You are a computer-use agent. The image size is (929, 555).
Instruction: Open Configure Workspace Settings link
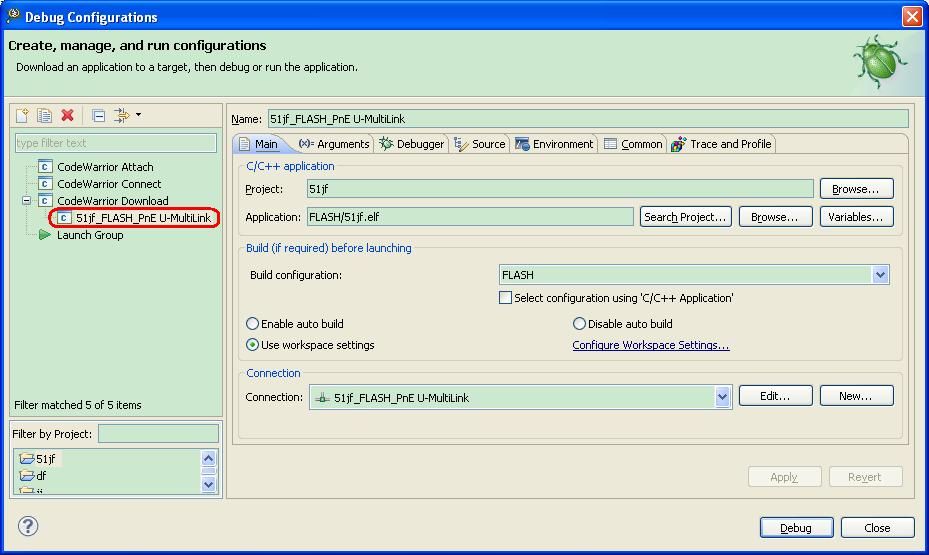(x=651, y=345)
